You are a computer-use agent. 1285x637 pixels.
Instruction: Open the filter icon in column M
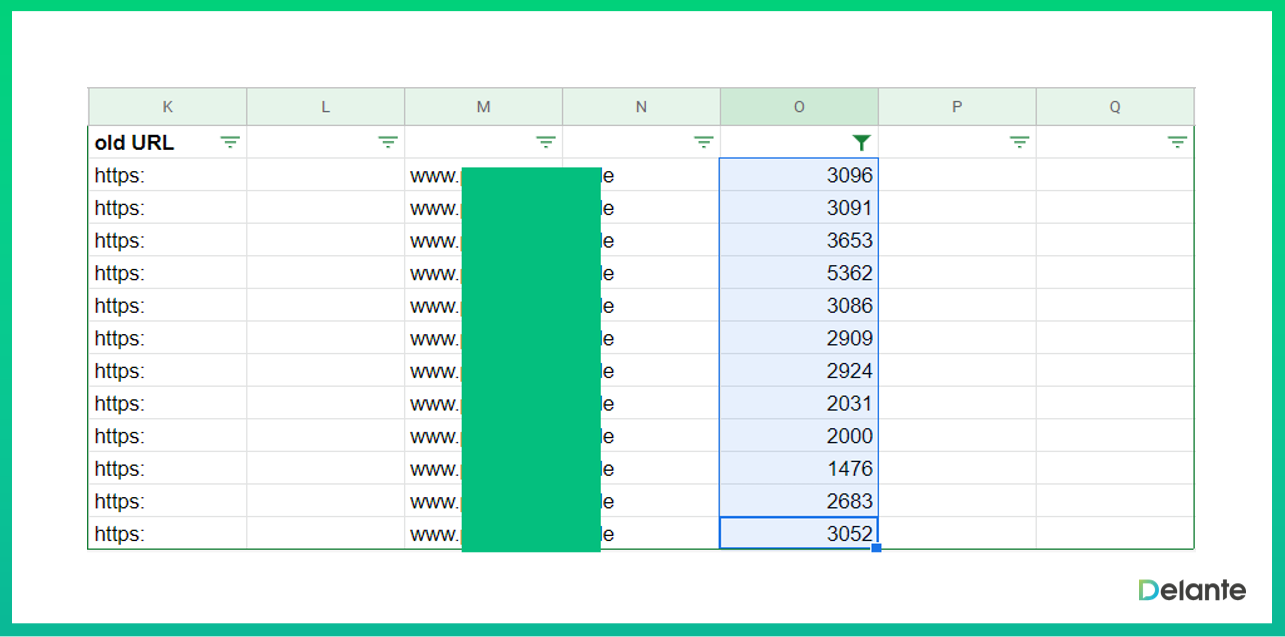coord(546,143)
